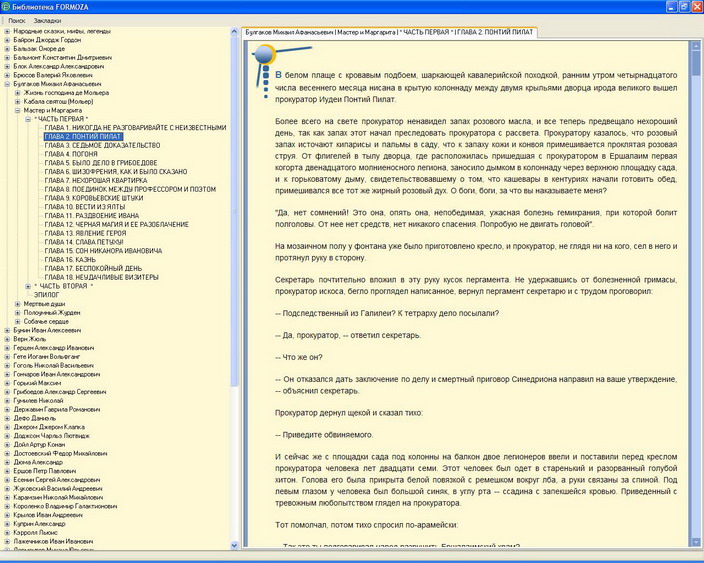The width and height of the screenshot is (704, 563).
Task: Open ГЛАВА 12. ЧЕРНАЯ МАГИЯ И ЕЕ РАЗОБЛАЧЕНИЕ
Action: (x=116, y=224)
